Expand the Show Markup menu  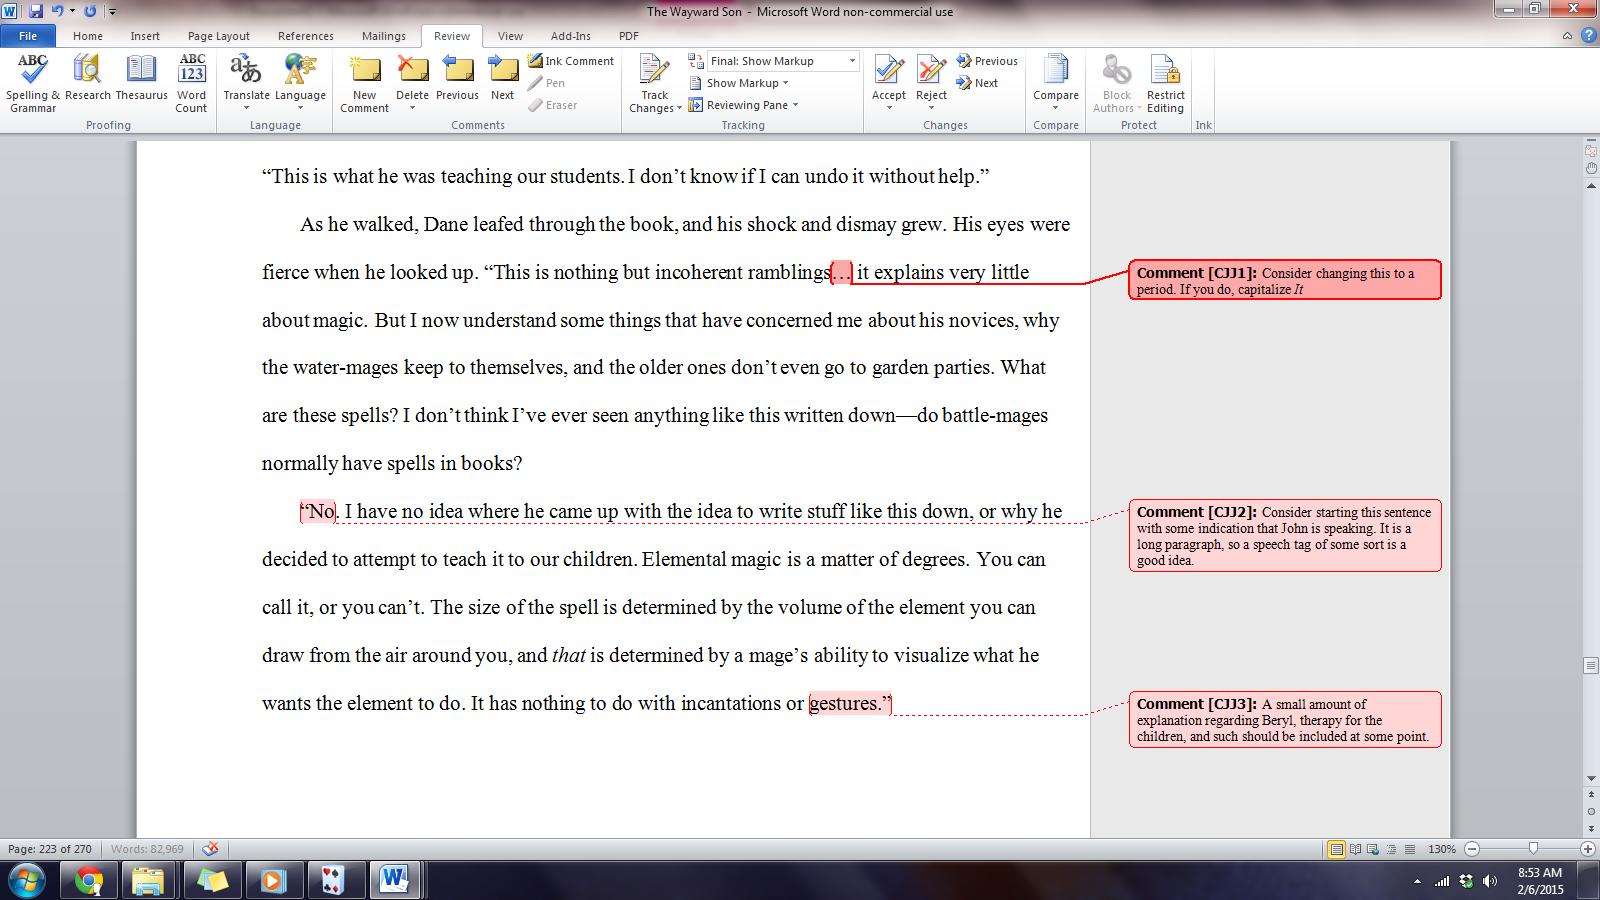pyautogui.click(x=746, y=83)
